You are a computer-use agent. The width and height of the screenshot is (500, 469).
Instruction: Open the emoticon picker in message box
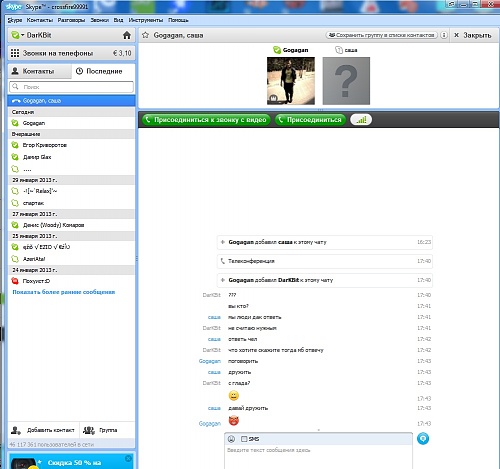coord(231,439)
